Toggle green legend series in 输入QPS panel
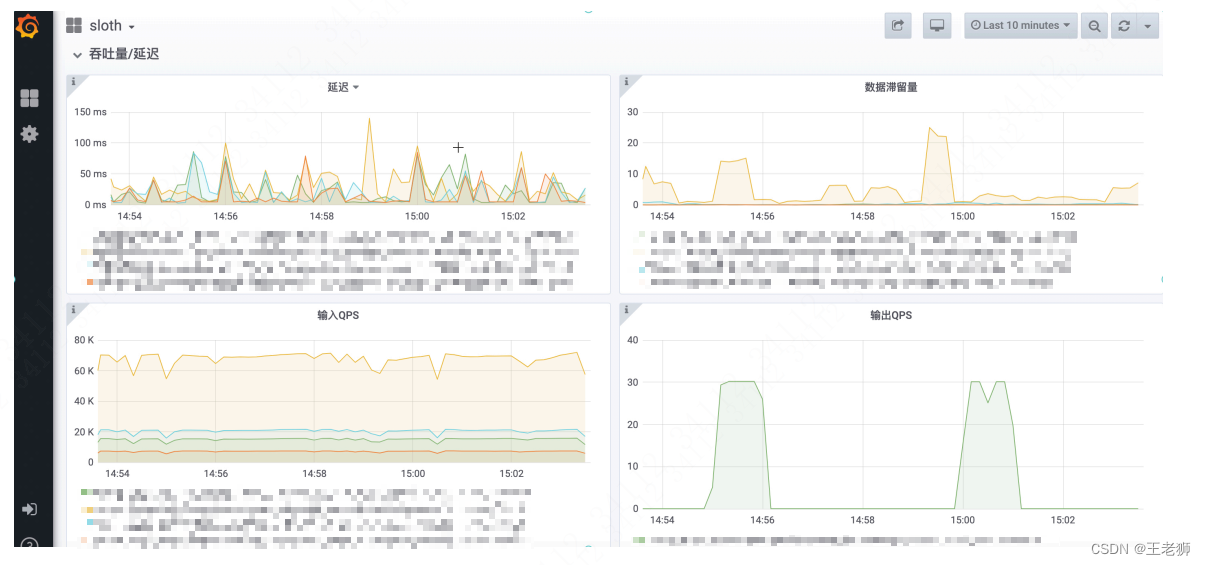Image resolution: width=1206 pixels, height=565 pixels. pos(86,493)
